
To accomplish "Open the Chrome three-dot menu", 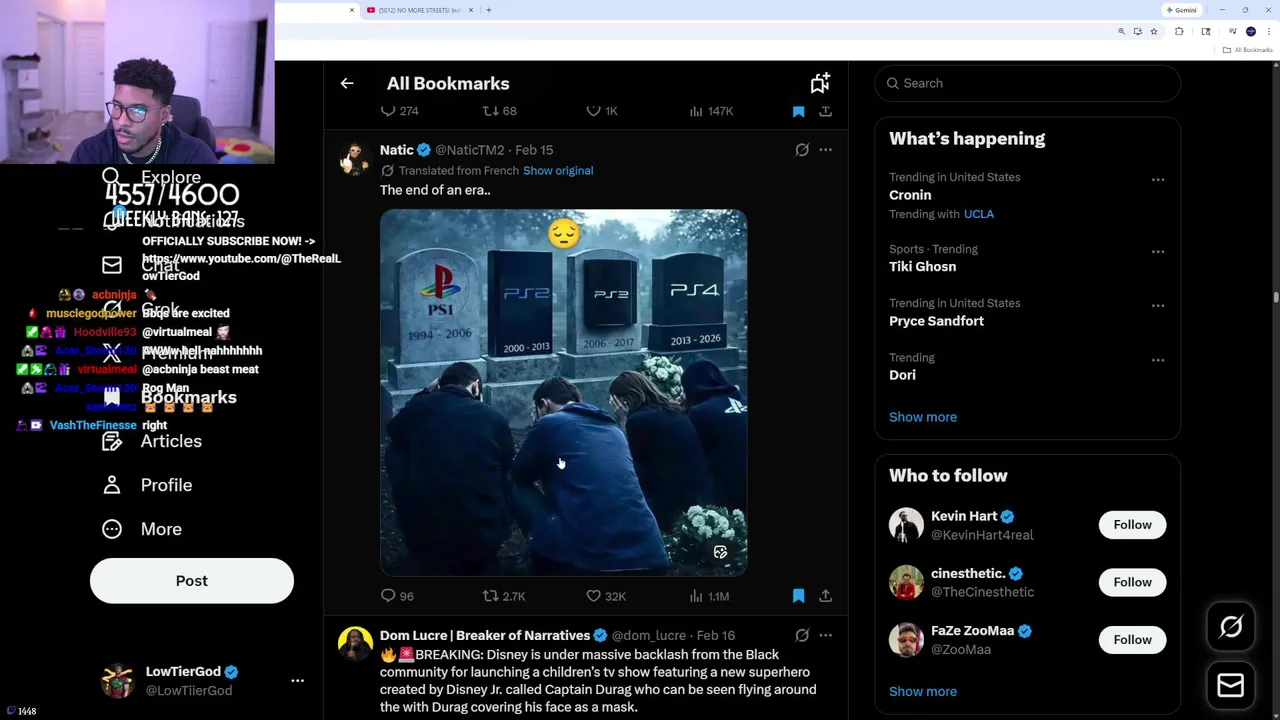I will 1269,32.
